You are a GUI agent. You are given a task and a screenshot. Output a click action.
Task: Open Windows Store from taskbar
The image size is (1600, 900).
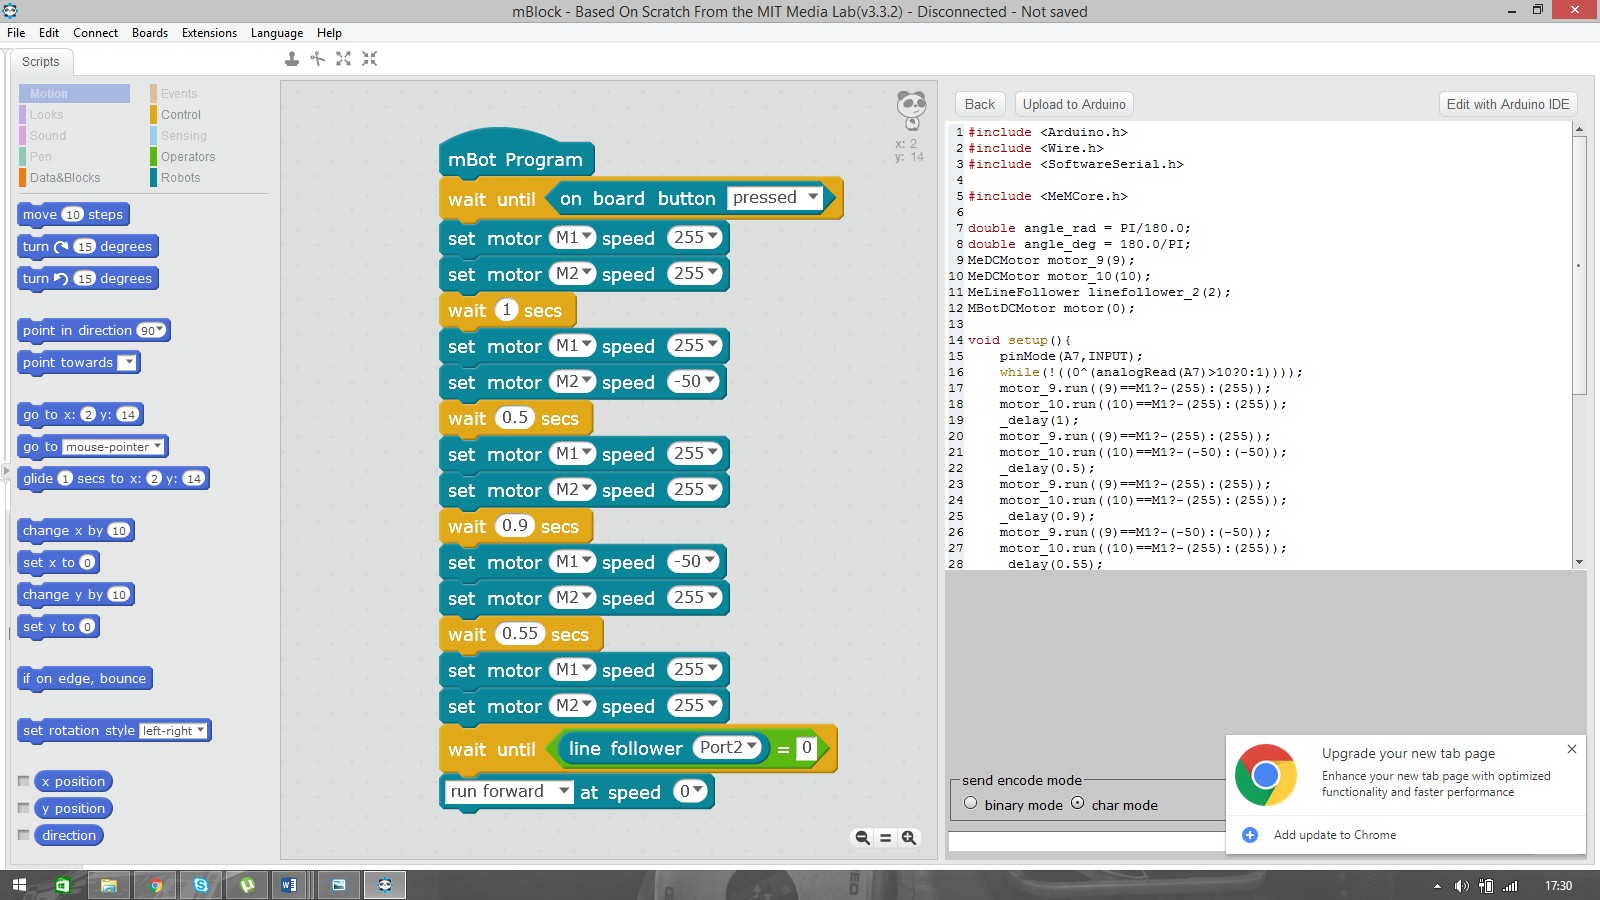(63, 885)
